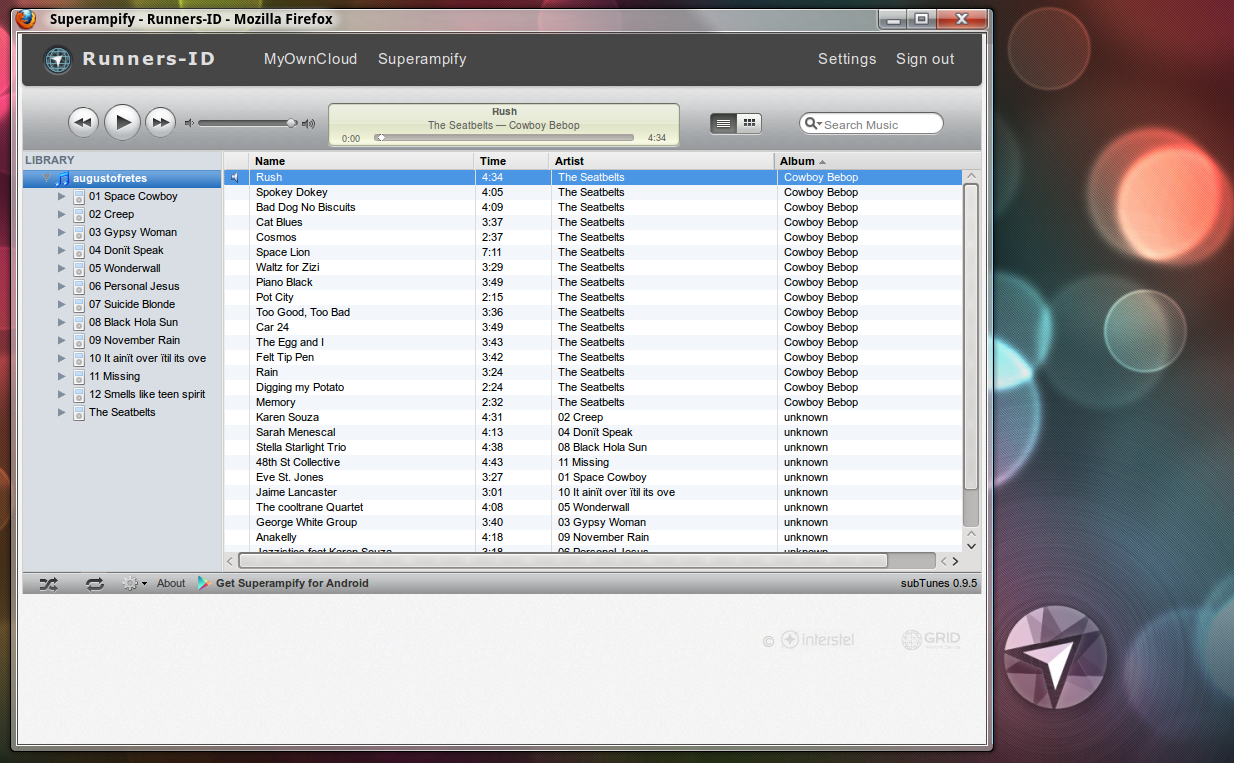Click the now-playing speaker icon on the Rush row
This screenshot has height=763, width=1234.
tap(235, 177)
